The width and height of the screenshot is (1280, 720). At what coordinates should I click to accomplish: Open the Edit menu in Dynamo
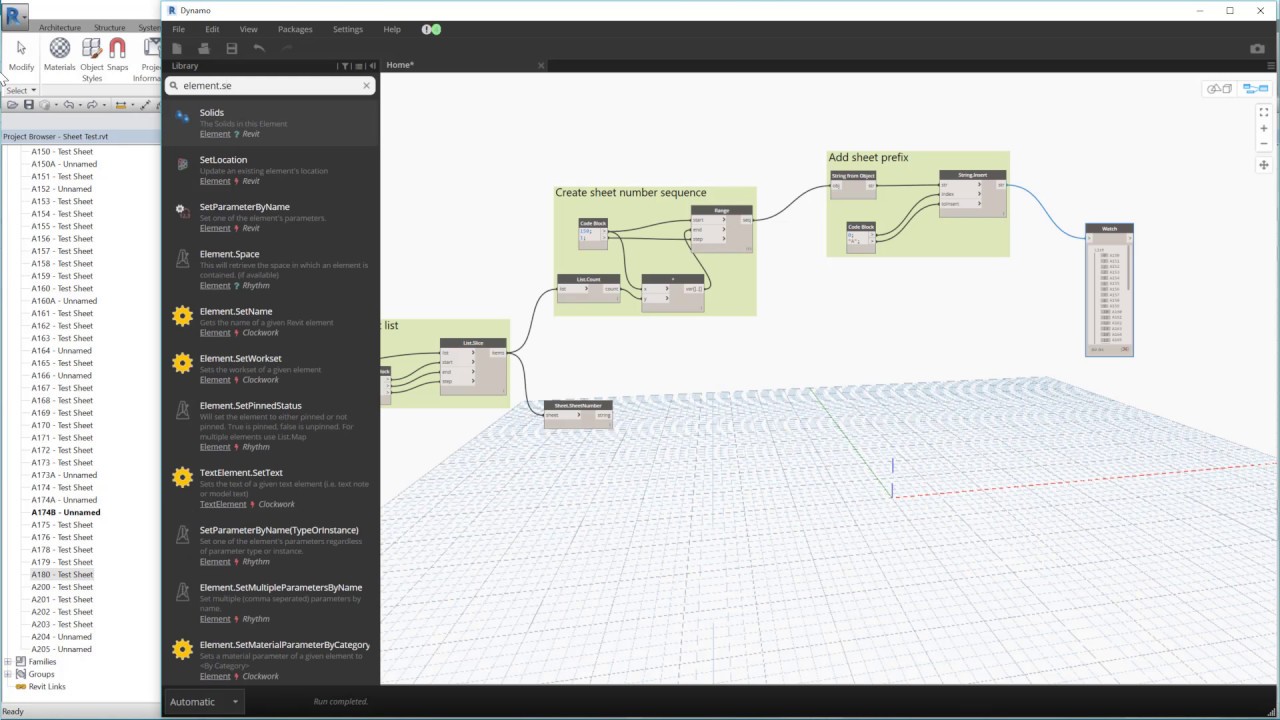pyautogui.click(x=212, y=29)
